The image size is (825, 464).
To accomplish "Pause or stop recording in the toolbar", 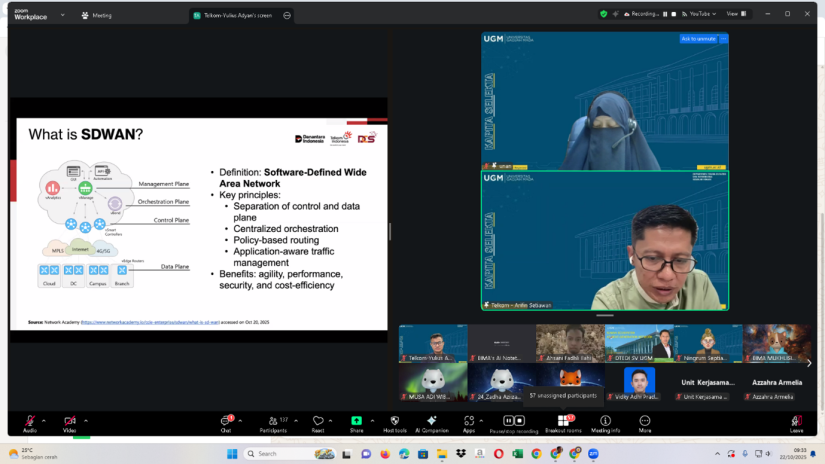I will [x=514, y=421].
